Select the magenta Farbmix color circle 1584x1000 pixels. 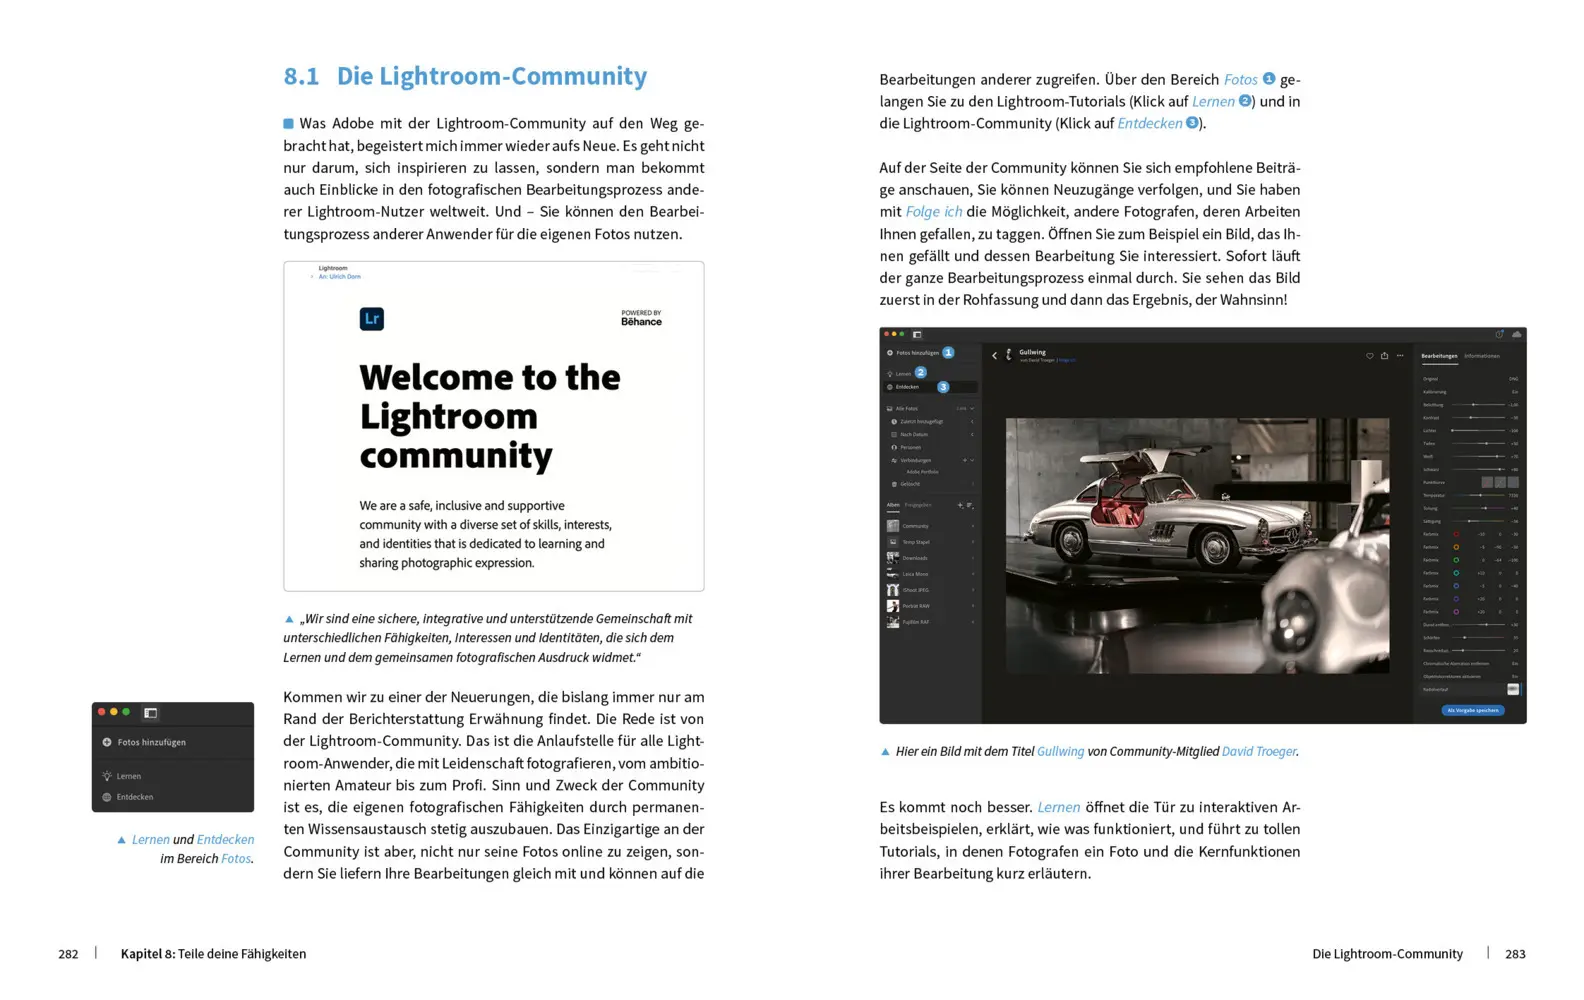(x=1456, y=612)
